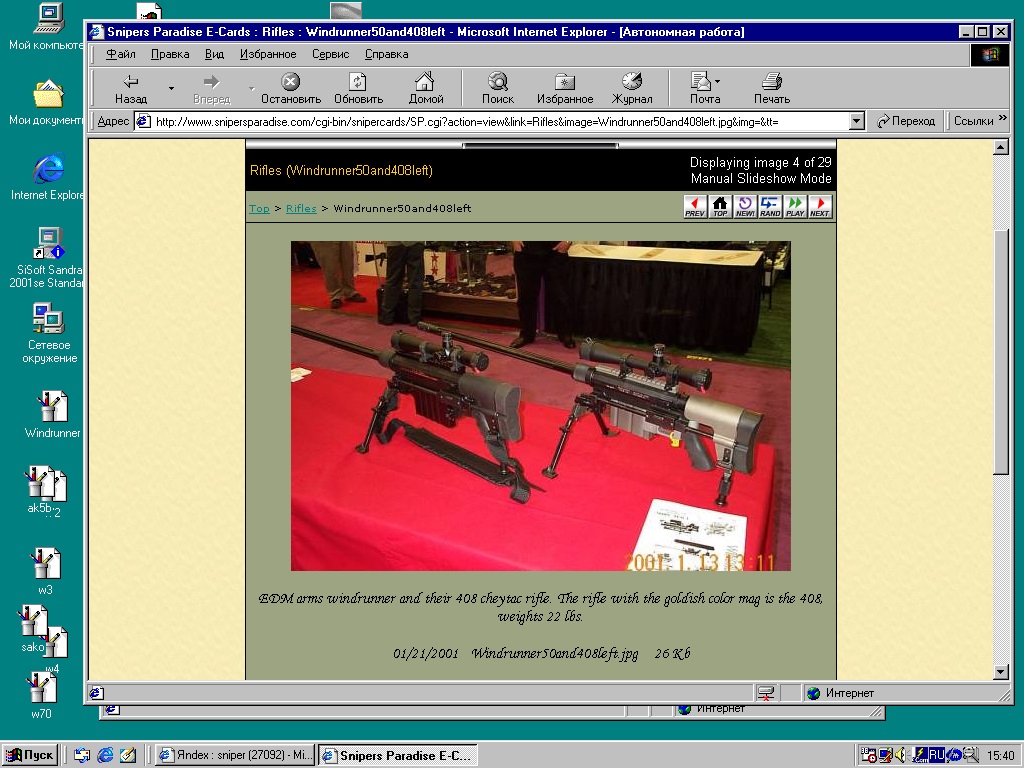1024x768 pixels.
Task: Click the RAND random image icon
Action: point(769,206)
